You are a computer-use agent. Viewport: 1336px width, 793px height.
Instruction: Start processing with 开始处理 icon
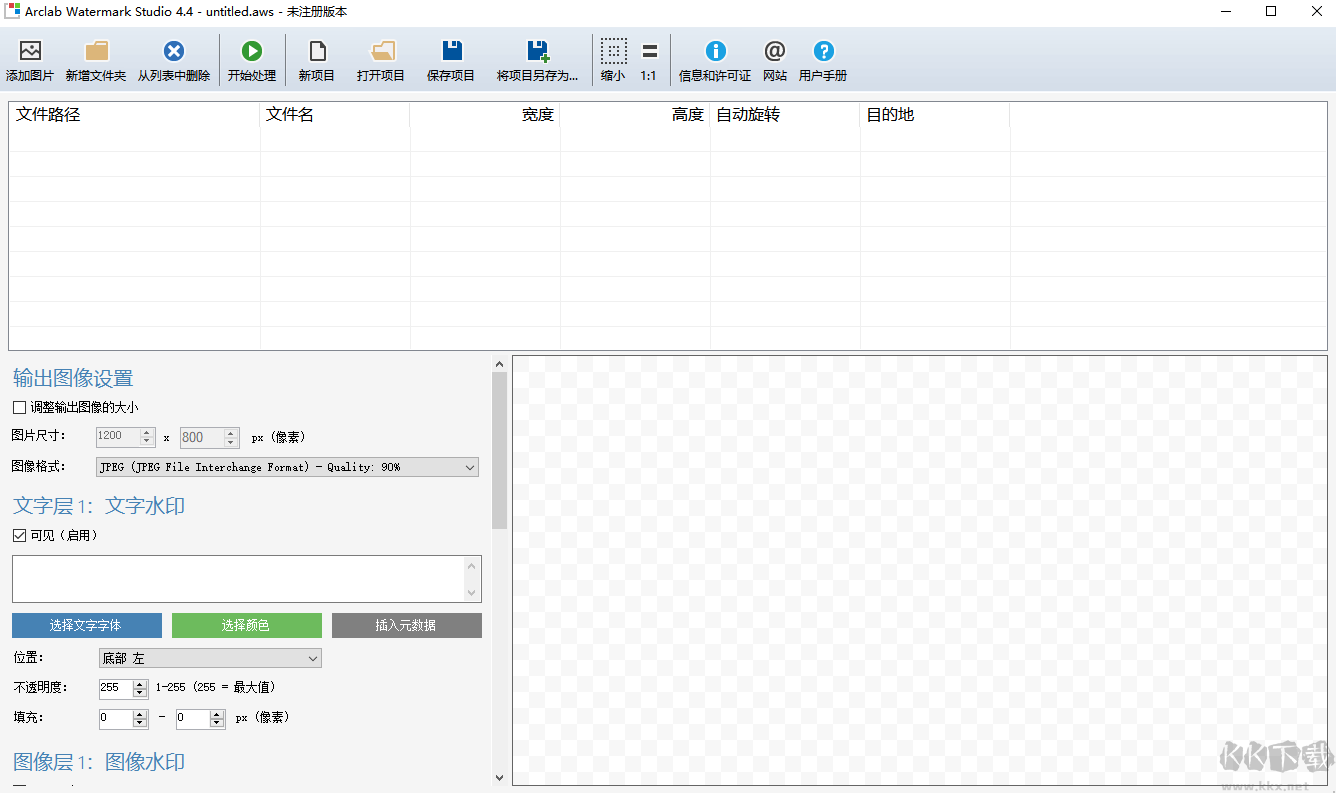pos(251,52)
